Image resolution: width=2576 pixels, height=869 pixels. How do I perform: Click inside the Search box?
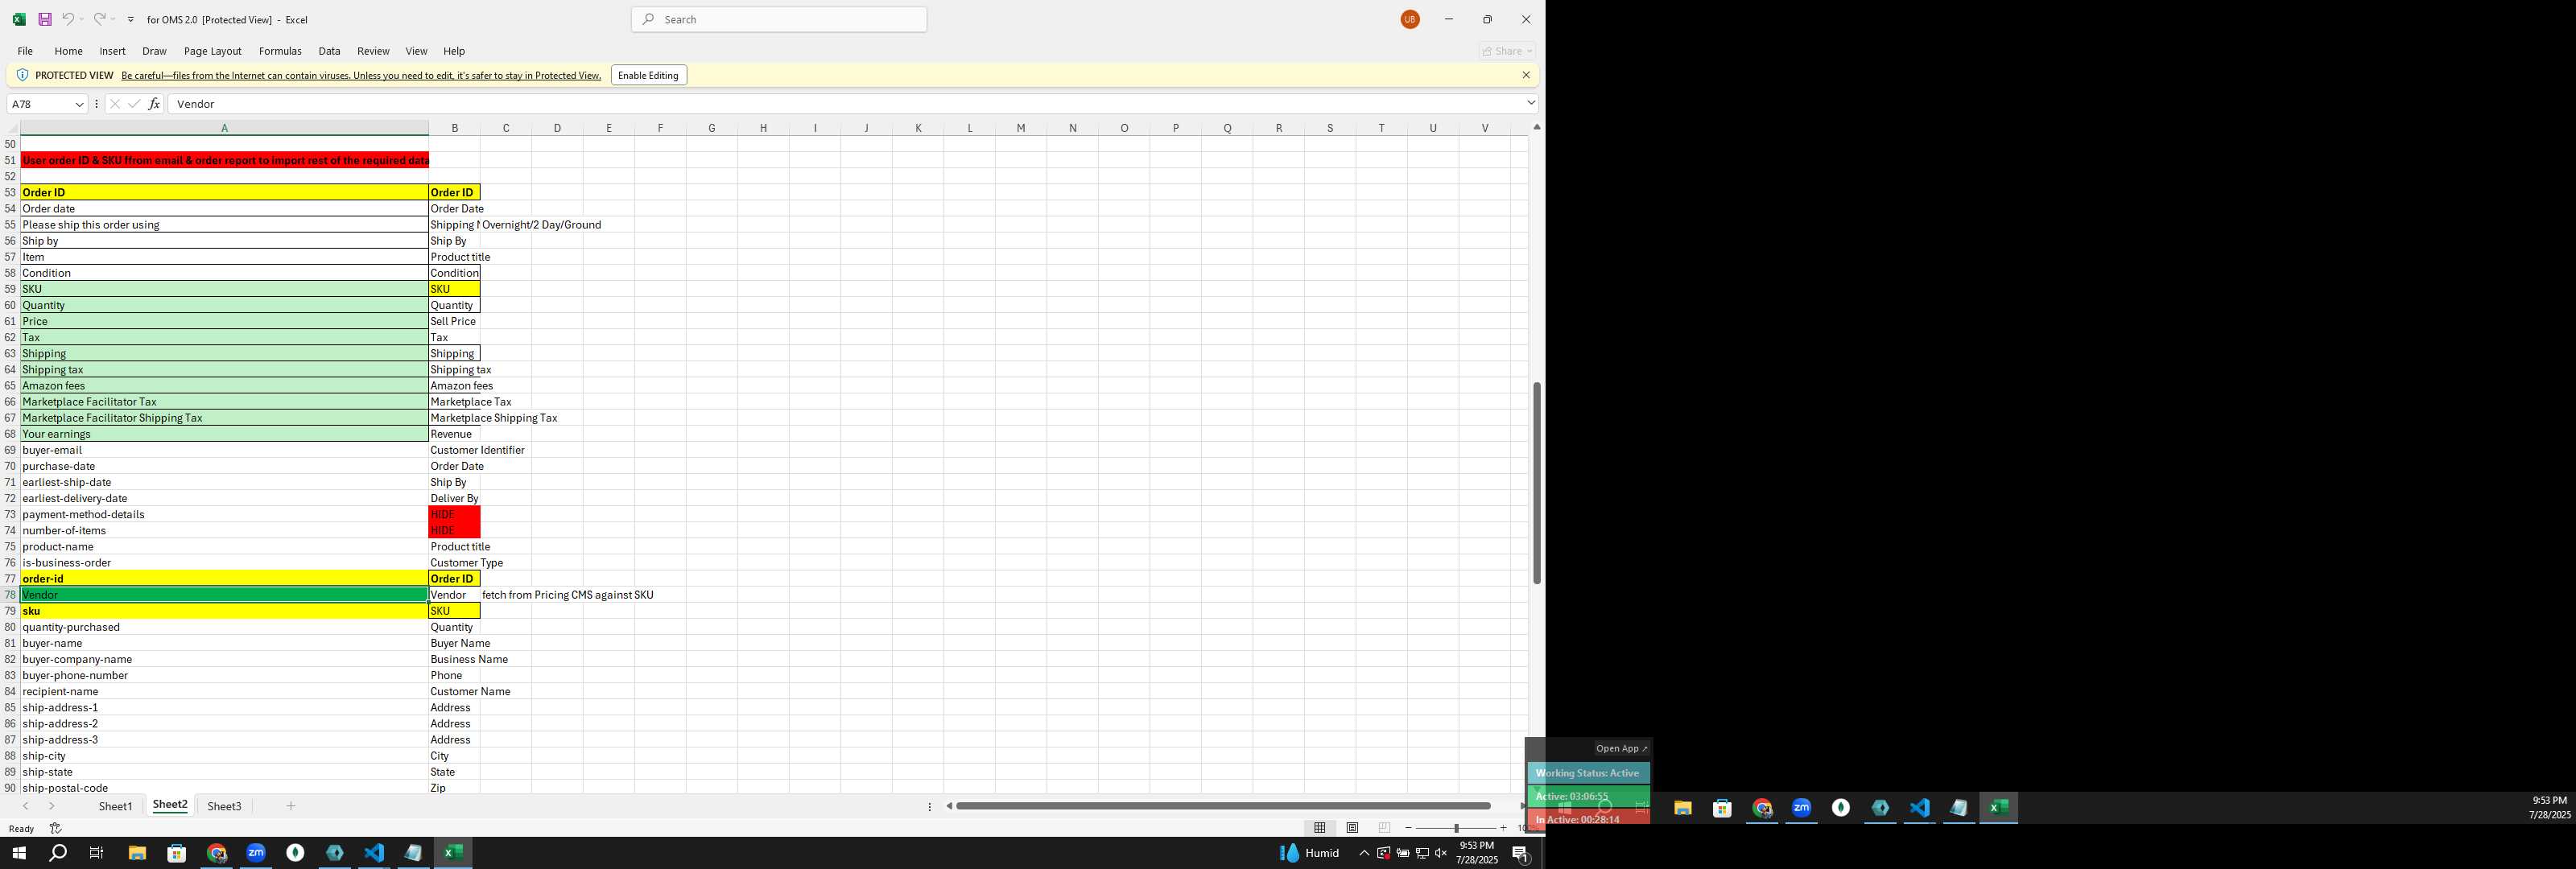coord(779,19)
